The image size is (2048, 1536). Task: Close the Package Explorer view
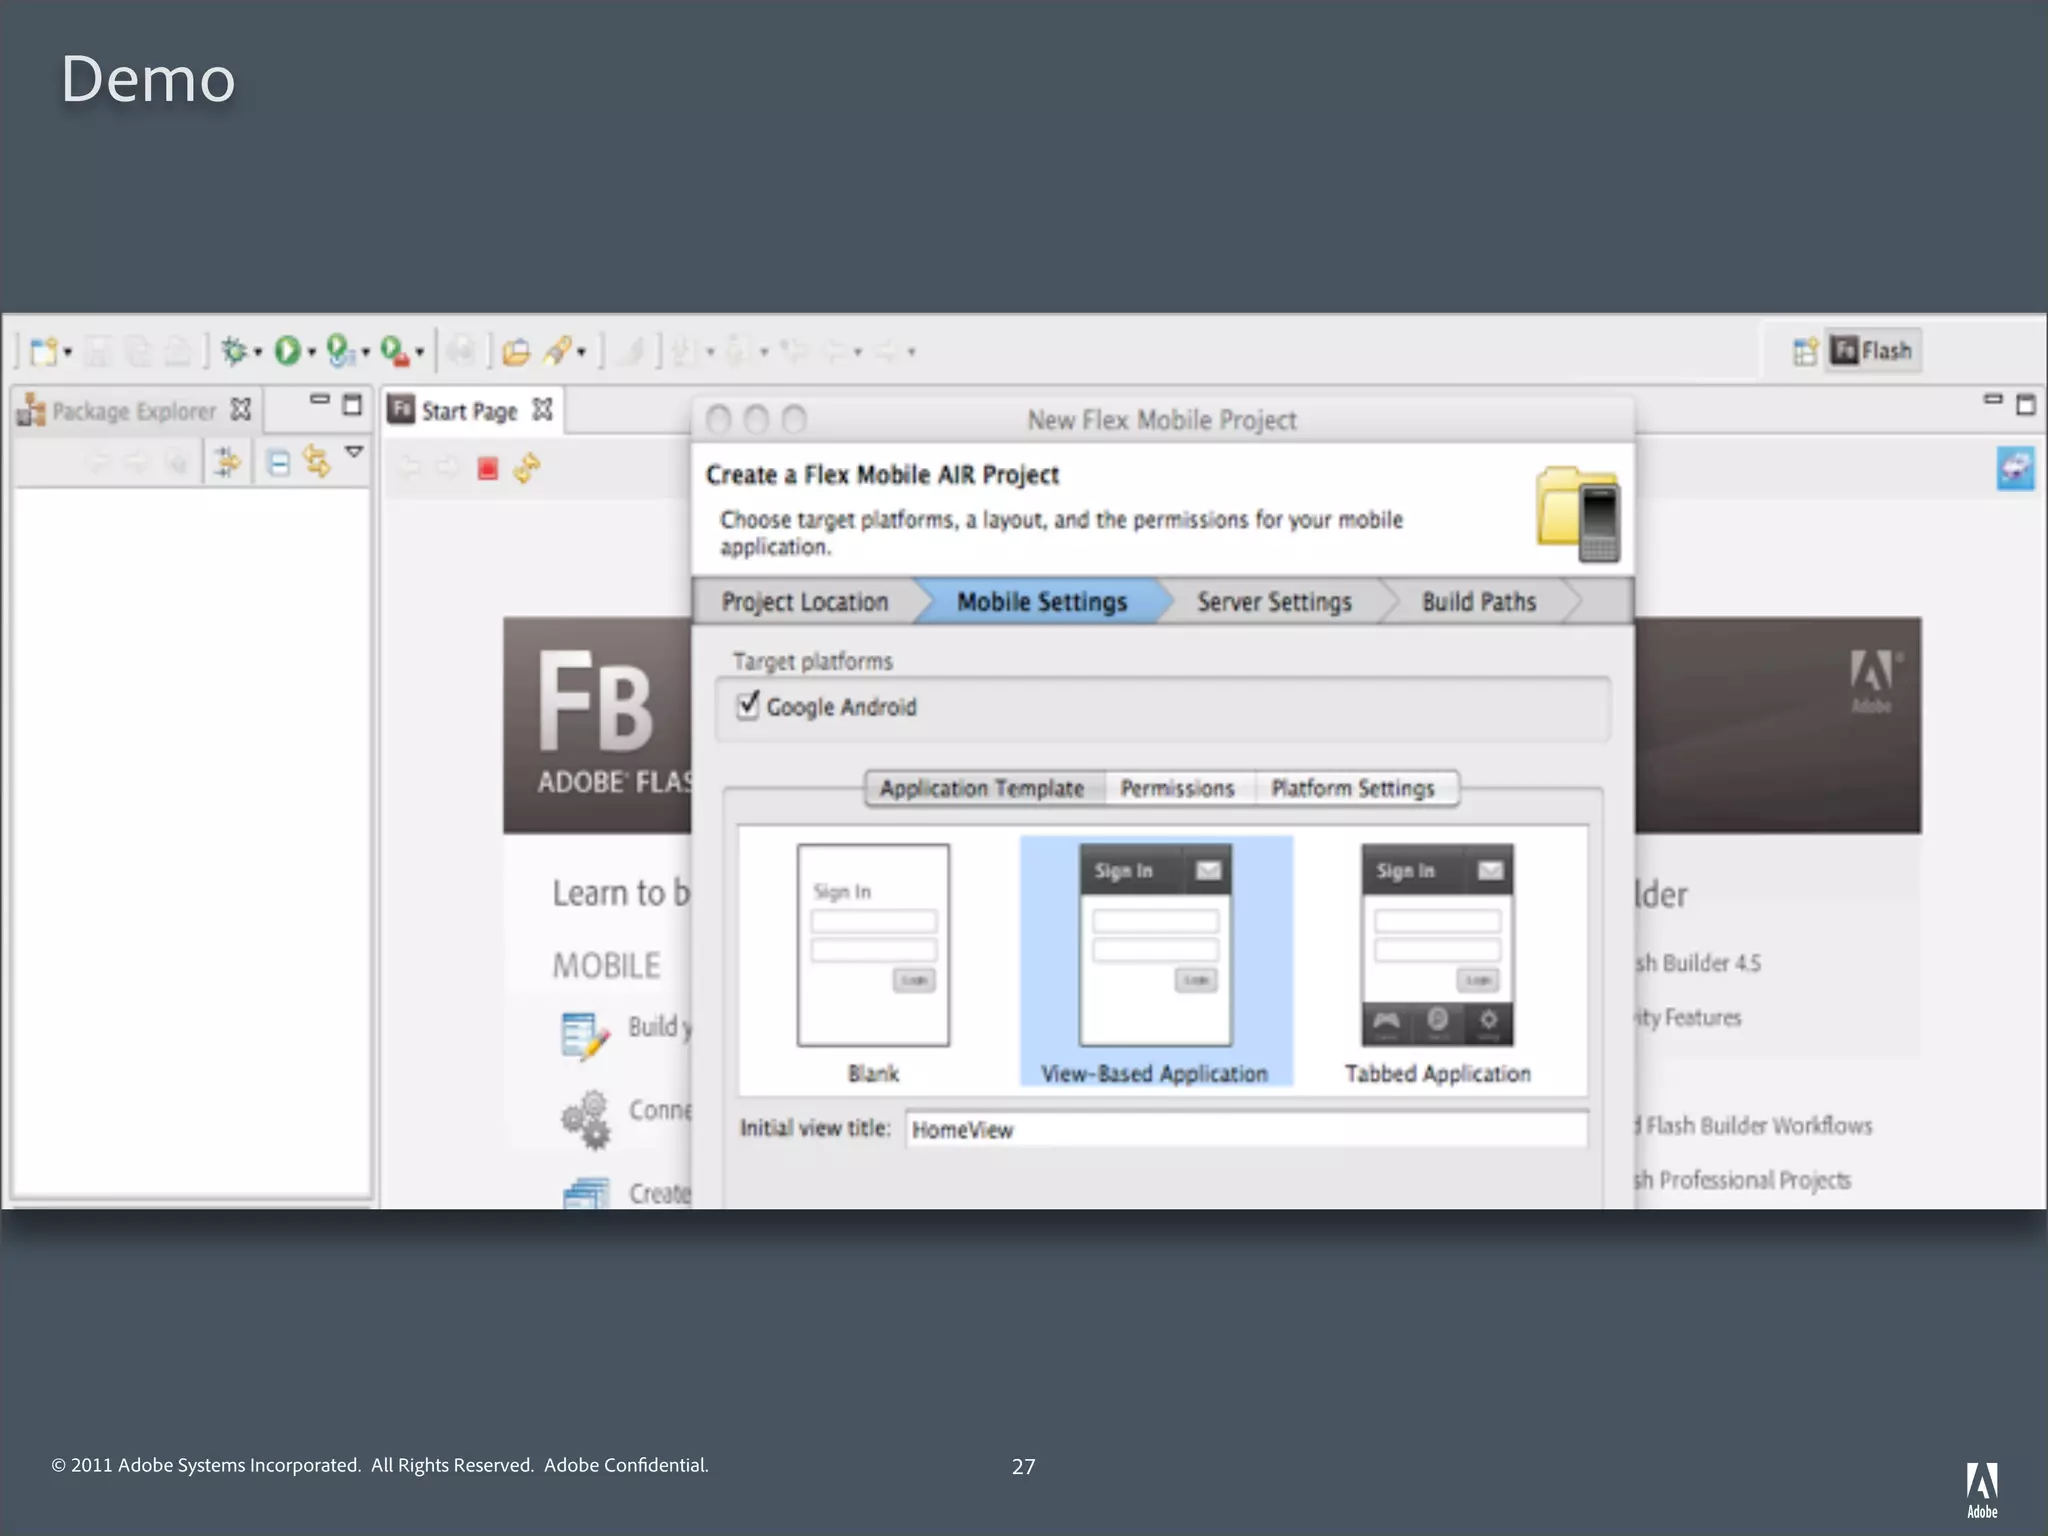[241, 409]
